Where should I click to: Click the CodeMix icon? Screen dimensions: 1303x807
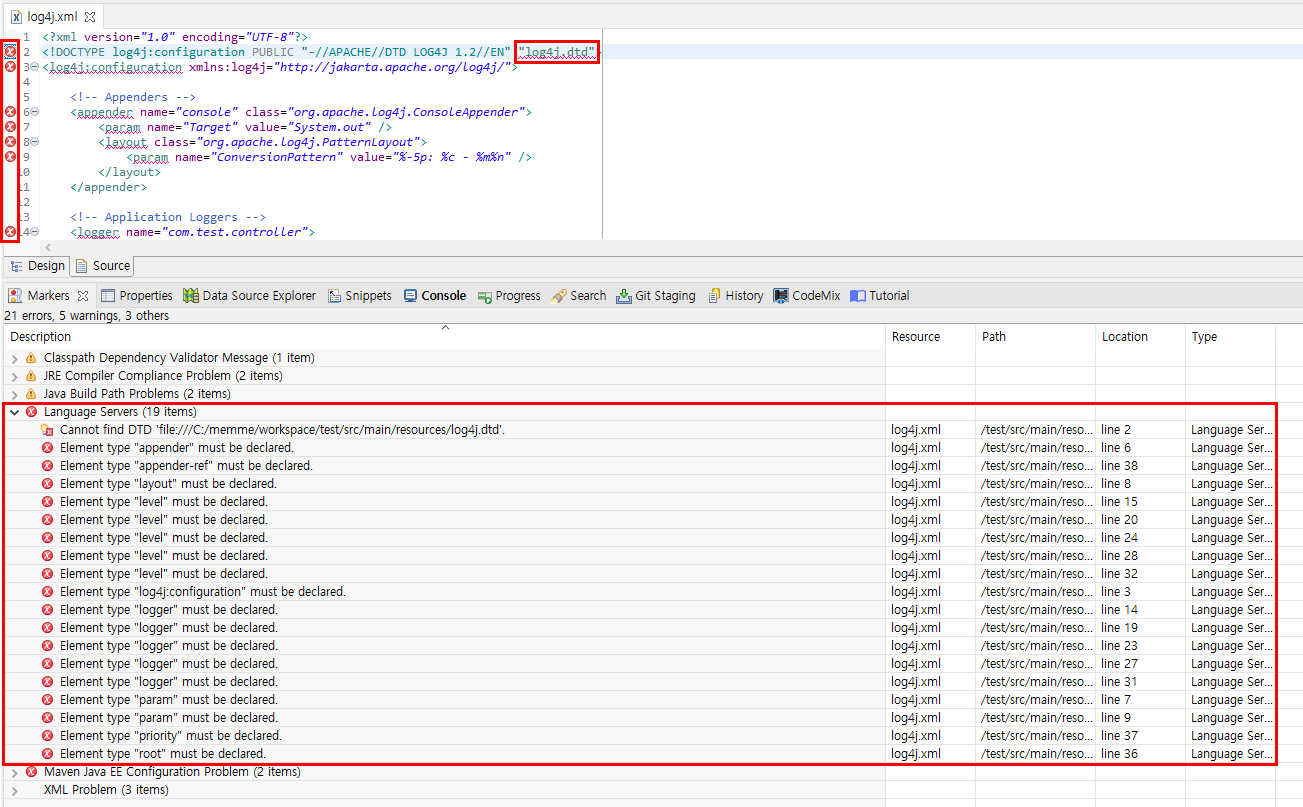[781, 296]
